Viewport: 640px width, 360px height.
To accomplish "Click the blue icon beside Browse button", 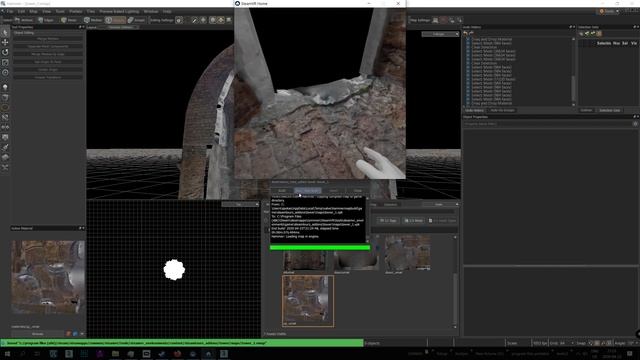I will click(x=76, y=333).
